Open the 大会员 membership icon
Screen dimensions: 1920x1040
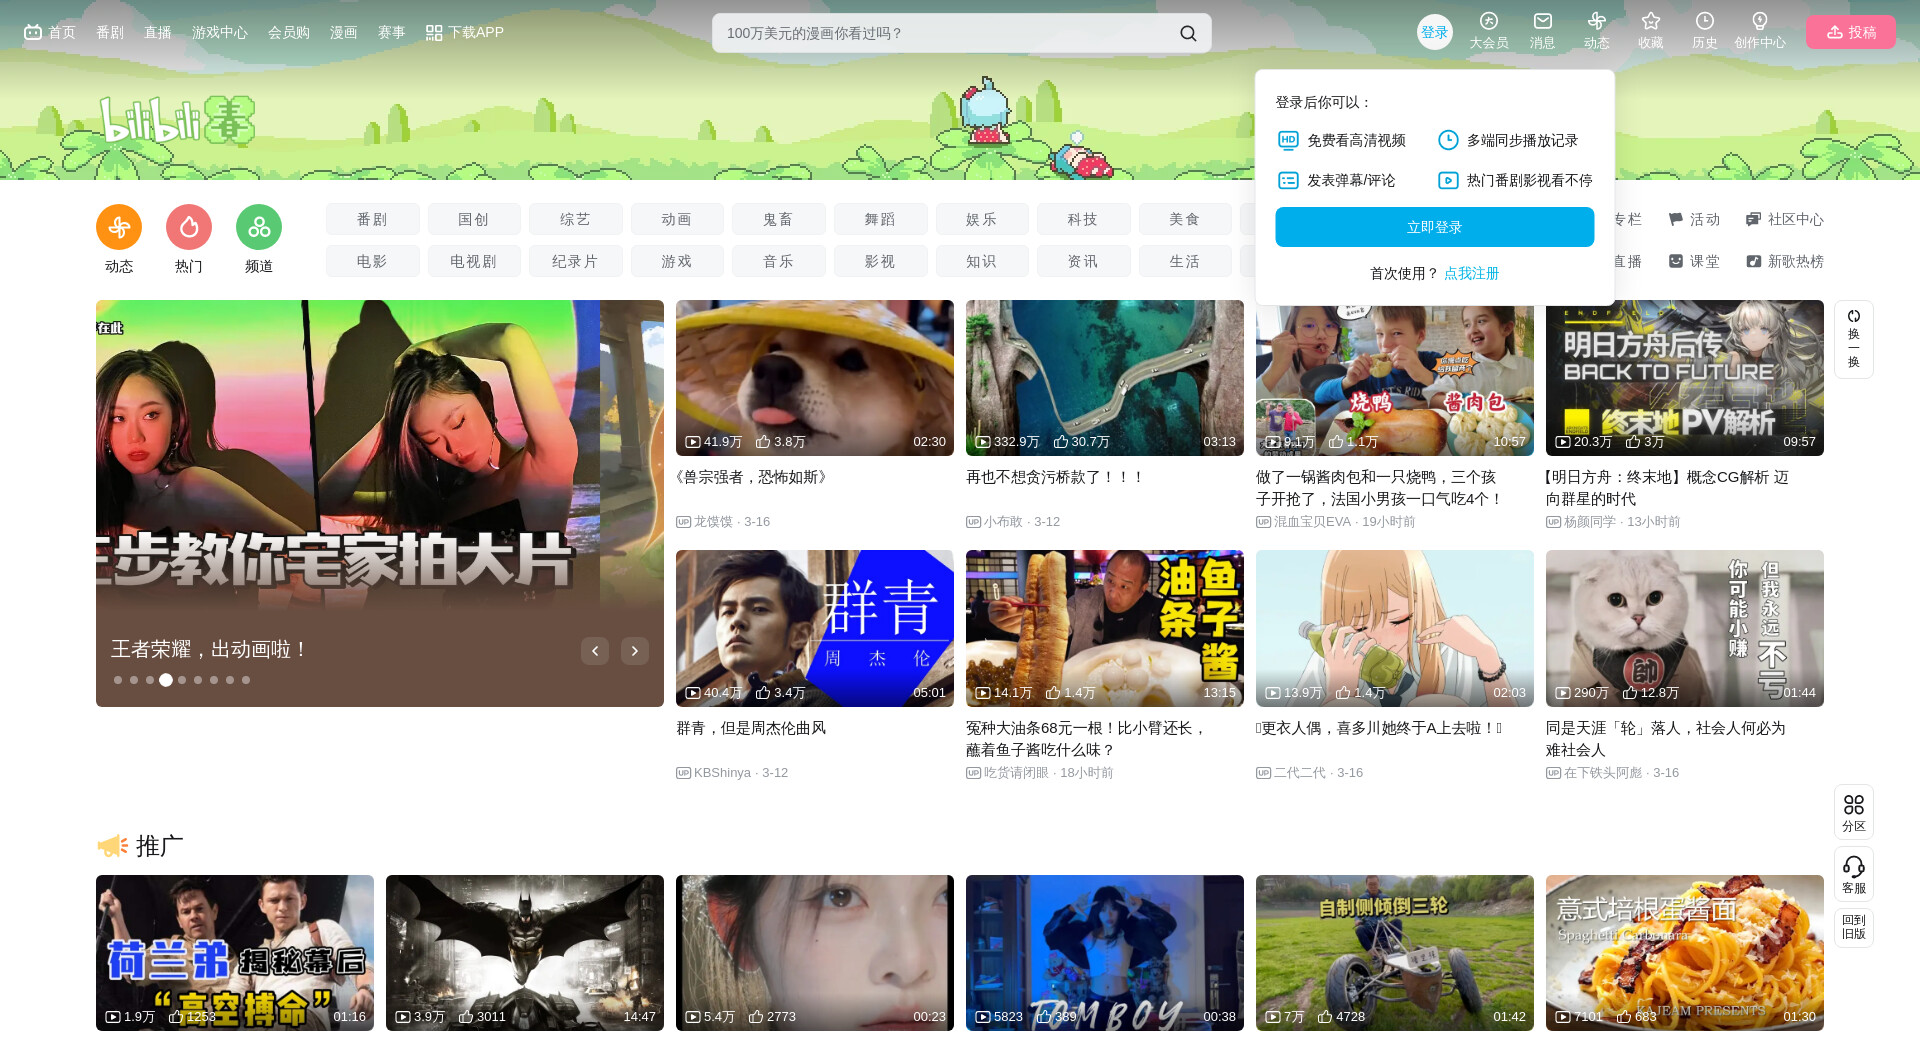click(1488, 23)
